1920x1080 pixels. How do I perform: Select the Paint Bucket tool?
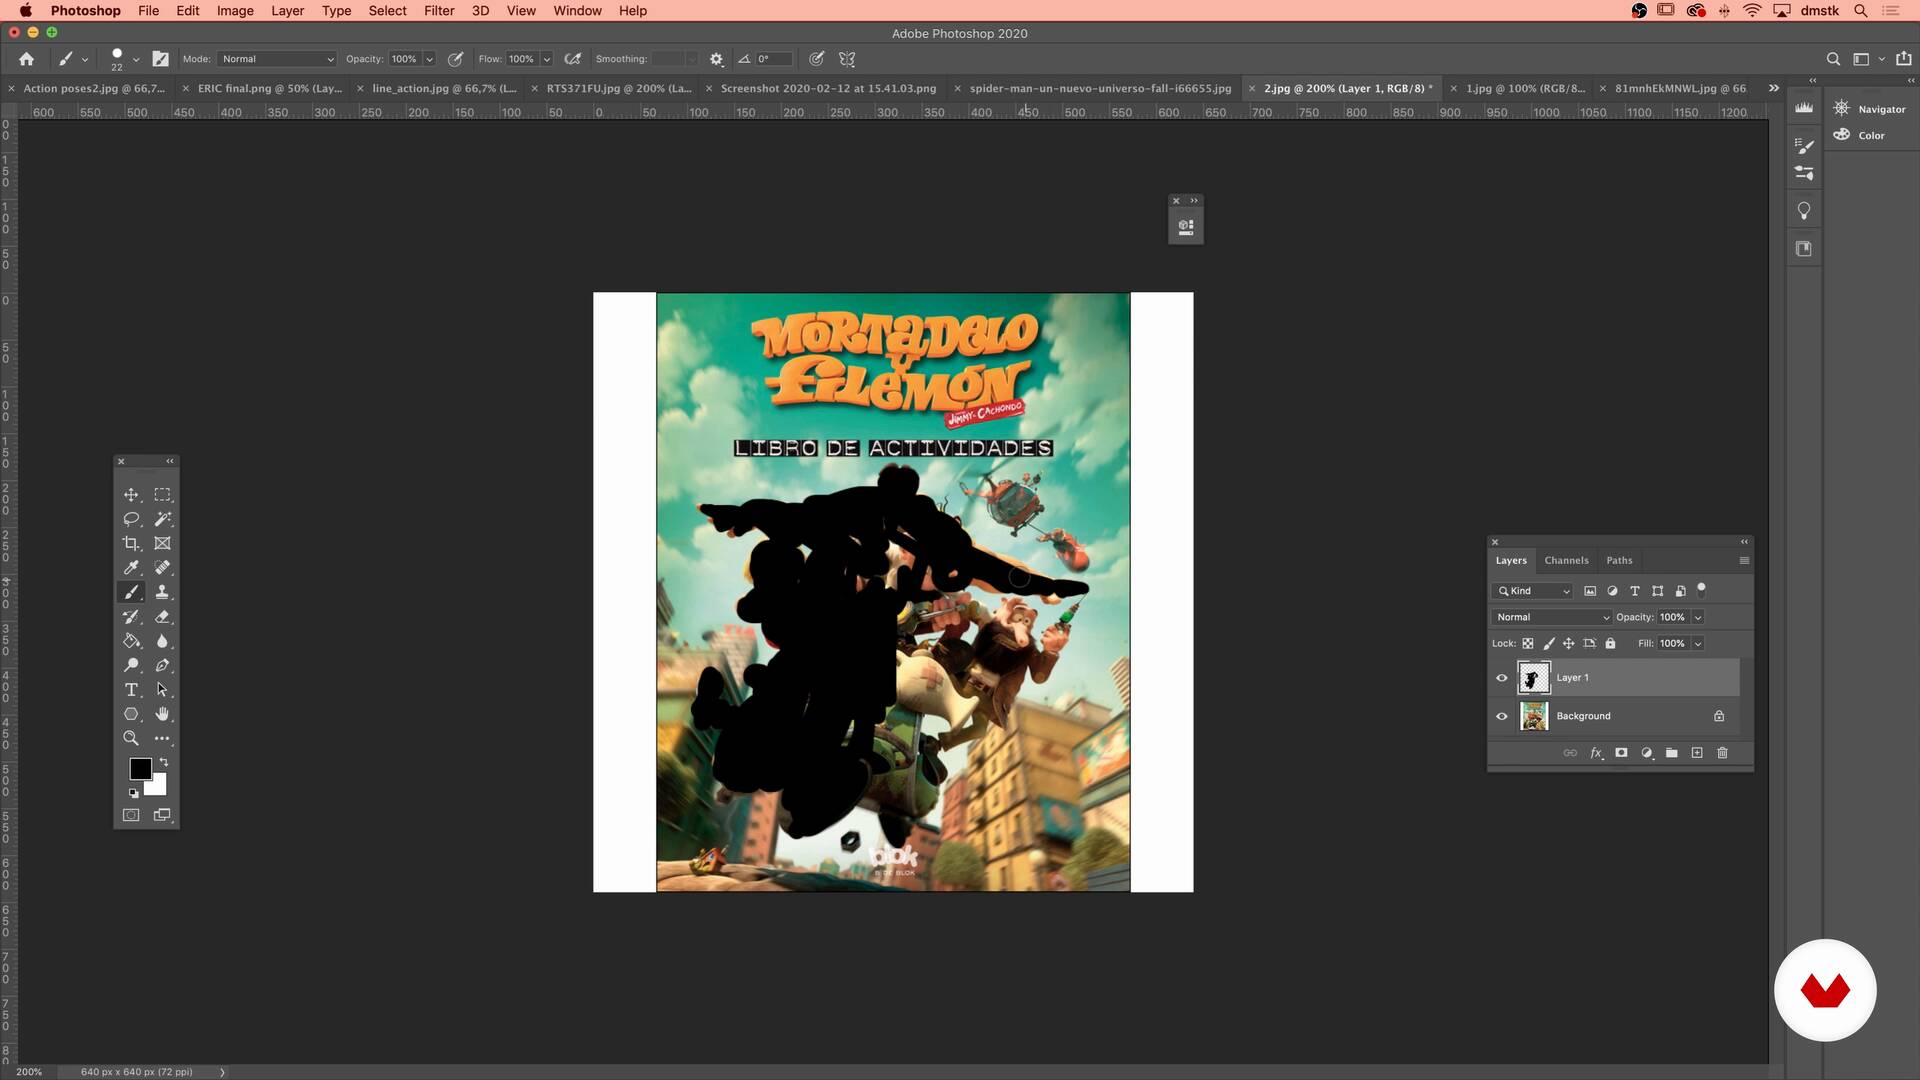pyautogui.click(x=131, y=641)
